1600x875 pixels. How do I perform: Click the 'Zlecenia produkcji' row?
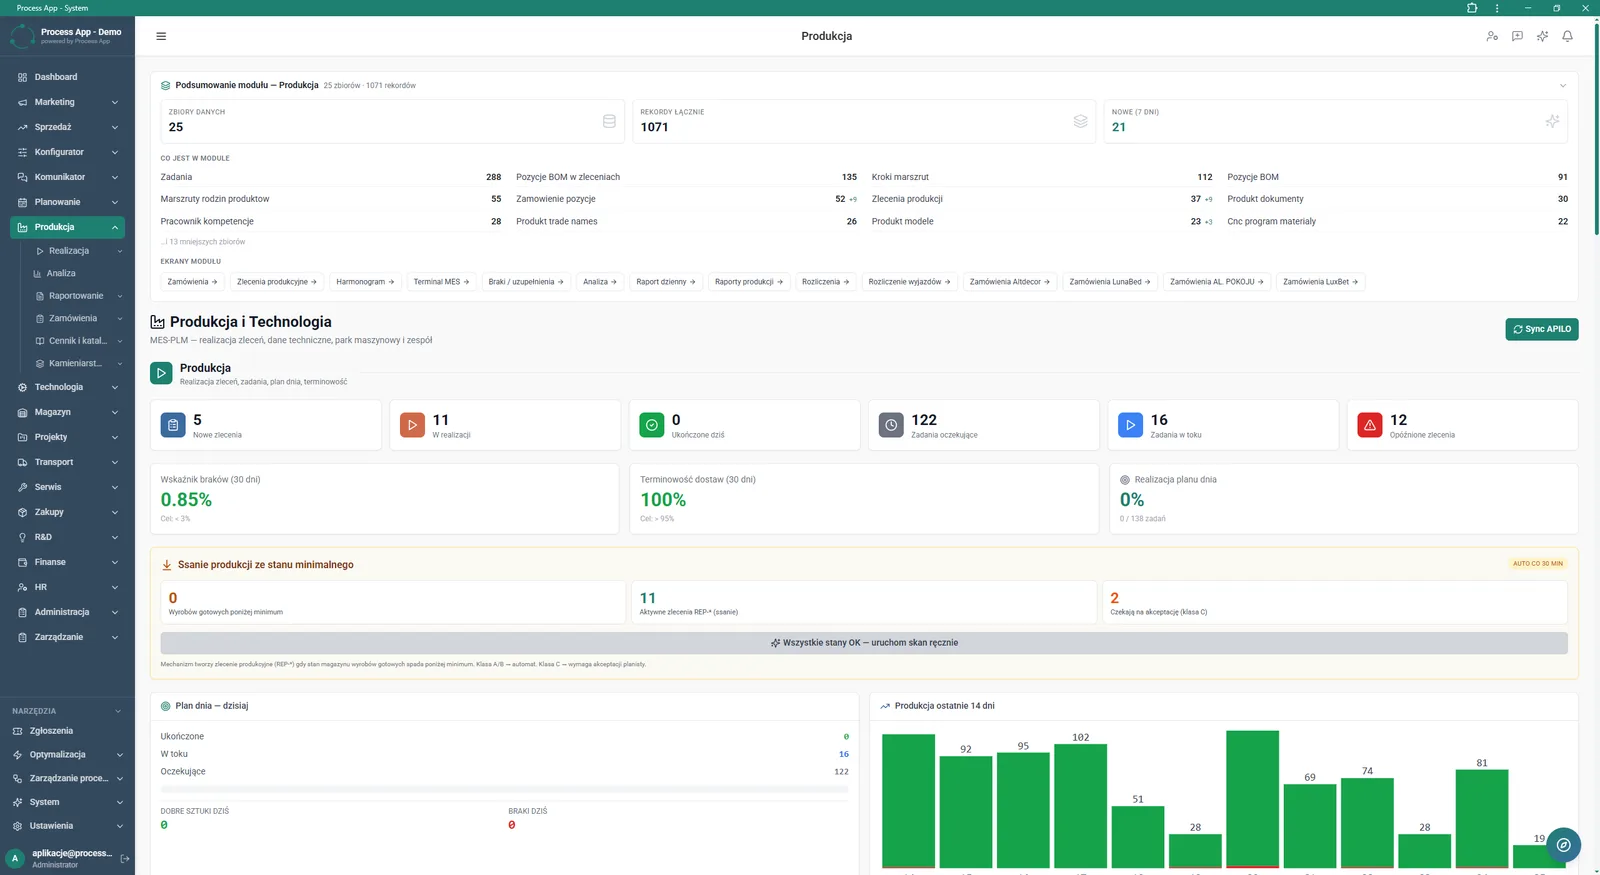click(1042, 199)
